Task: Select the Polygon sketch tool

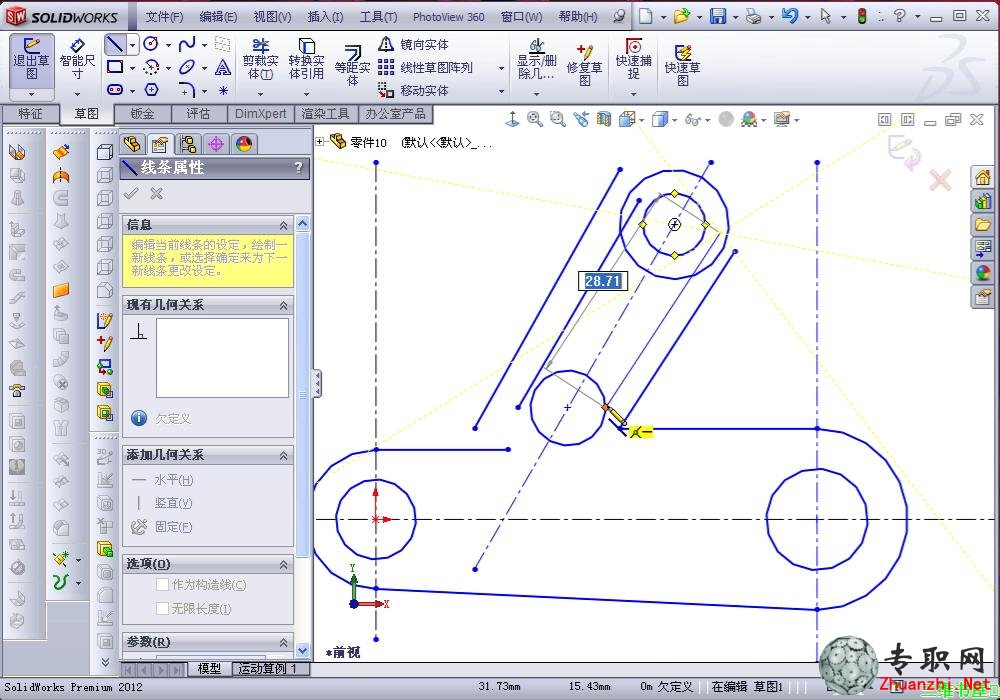Action: [x=151, y=90]
